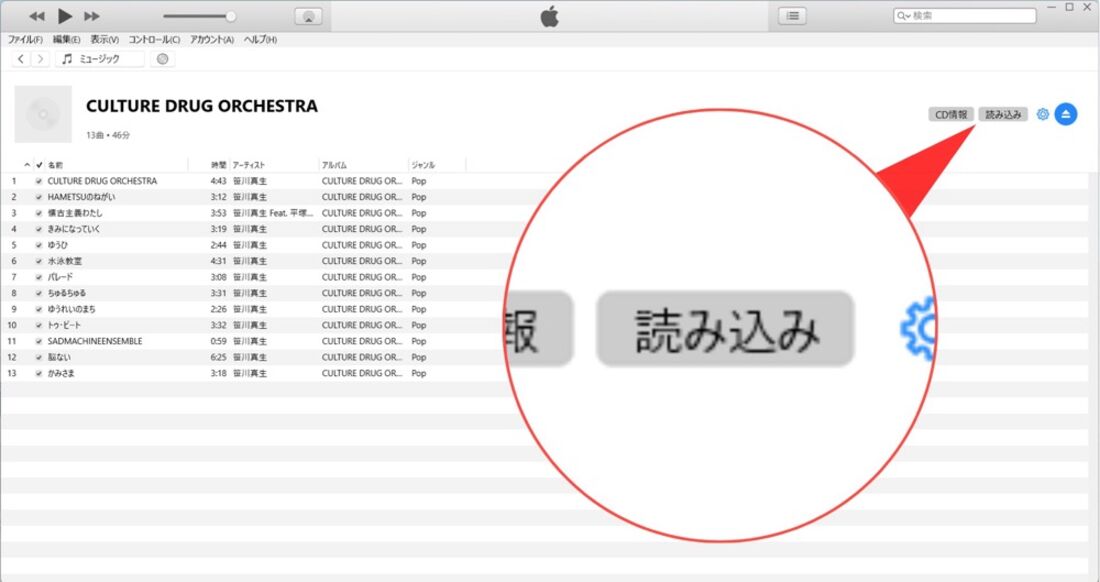Uncheck the きみになっていく track checkbox
Viewport: 1100px width, 582px height.
pyautogui.click(x=39, y=229)
